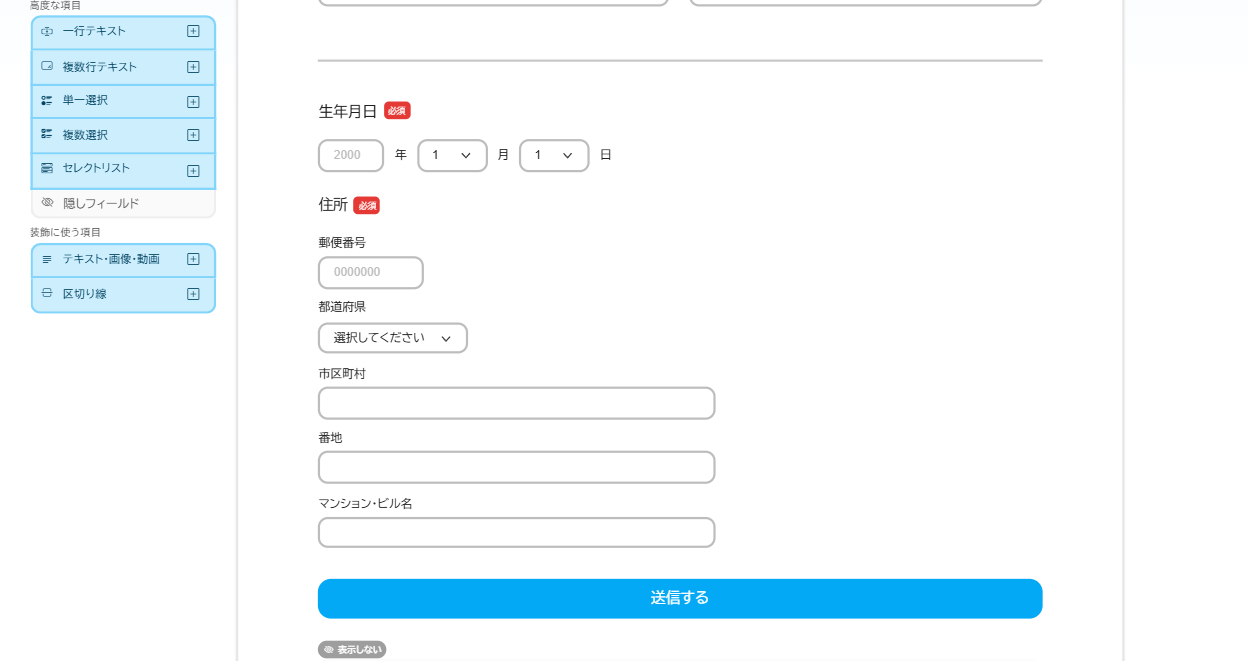
Task: Click the 隠しフィールド eye-slash icon
Action: 47,203
